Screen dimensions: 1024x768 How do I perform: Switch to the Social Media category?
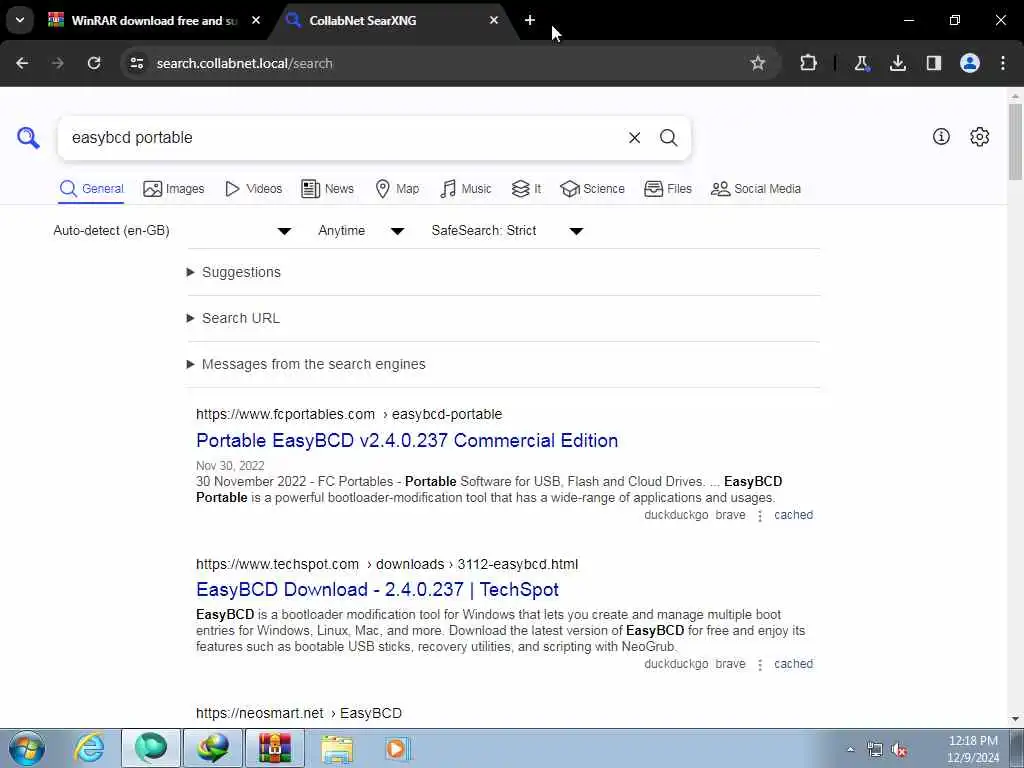pos(756,189)
